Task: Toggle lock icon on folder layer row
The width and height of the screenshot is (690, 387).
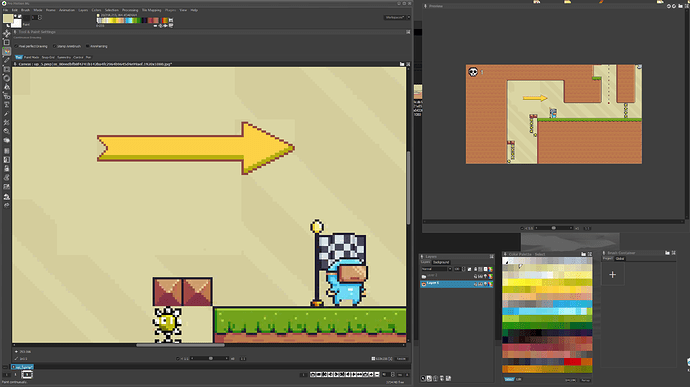Action: pos(475,276)
